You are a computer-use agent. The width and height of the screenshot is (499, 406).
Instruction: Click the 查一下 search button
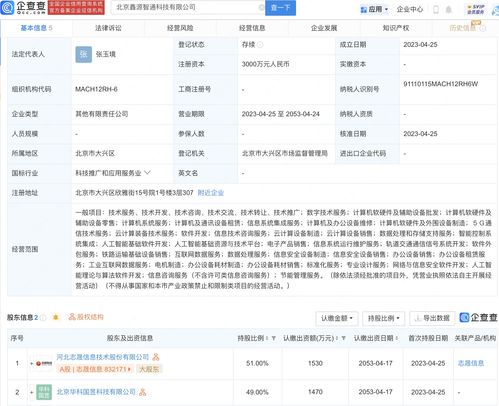280,7
